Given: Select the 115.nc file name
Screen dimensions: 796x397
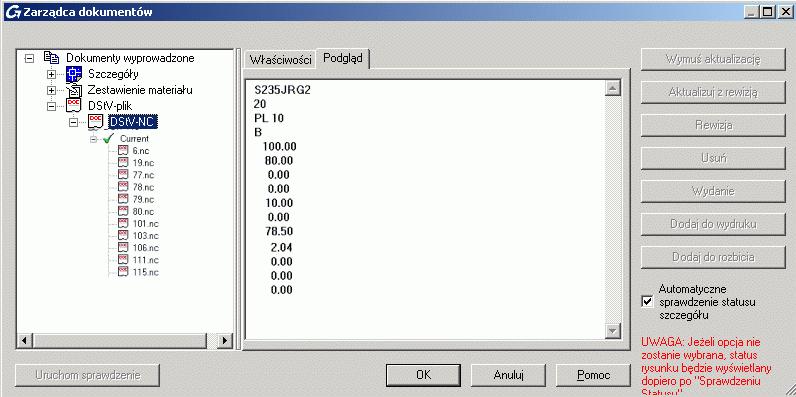Looking at the screenshot, I should click(146, 272).
